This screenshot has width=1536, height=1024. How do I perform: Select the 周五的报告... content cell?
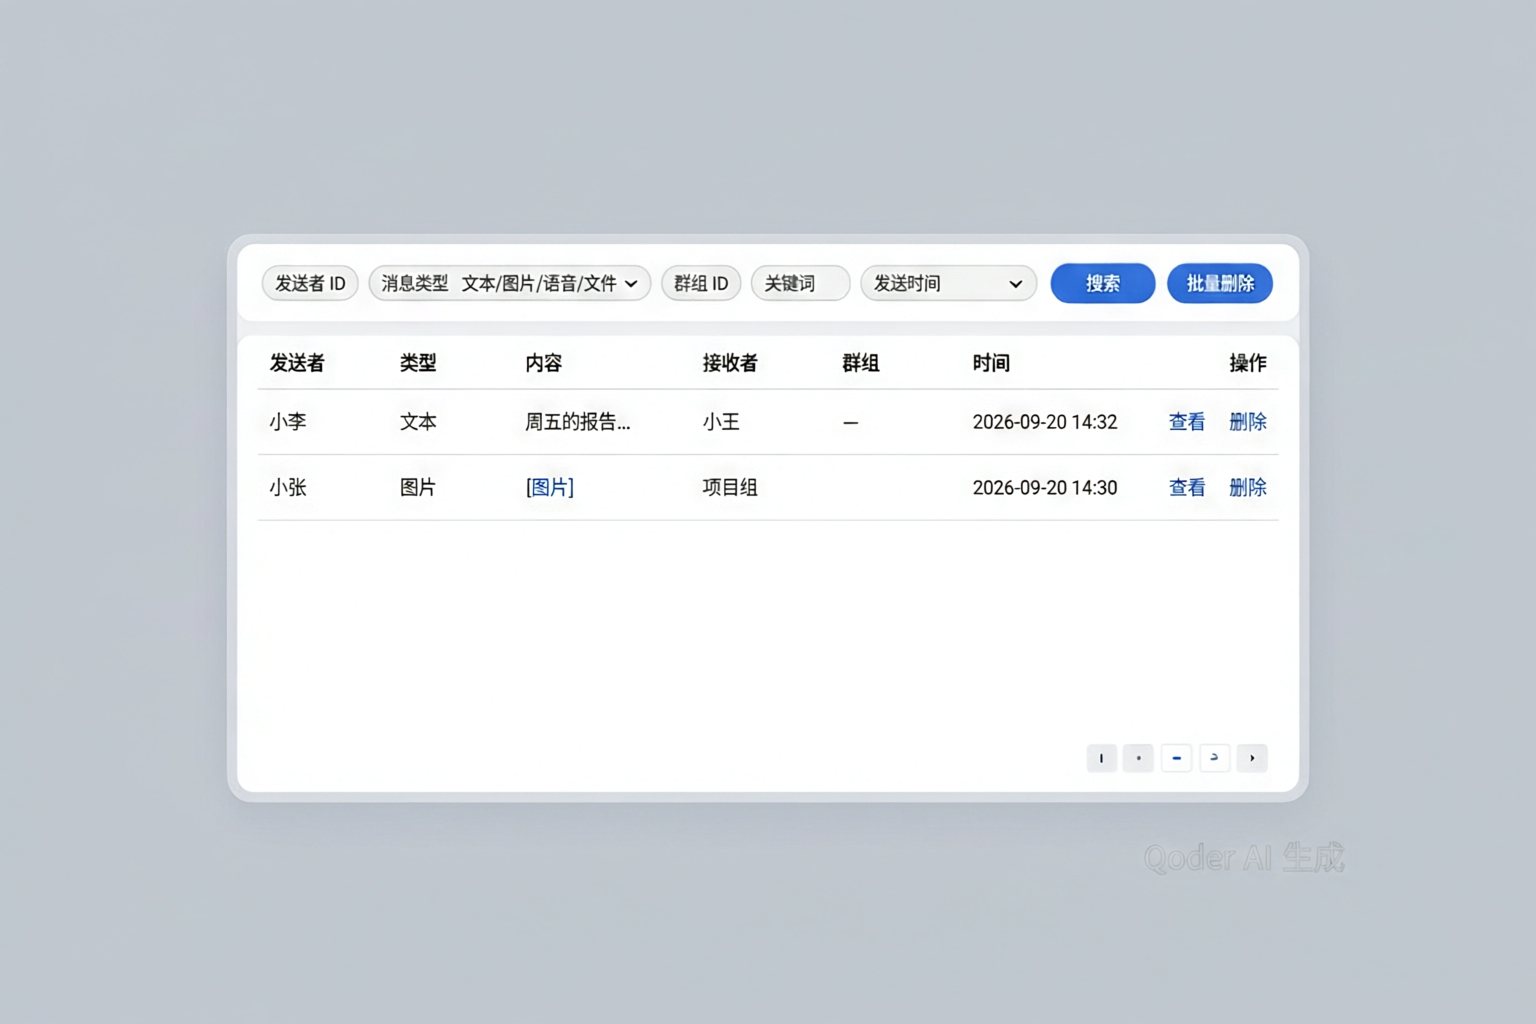pos(578,422)
